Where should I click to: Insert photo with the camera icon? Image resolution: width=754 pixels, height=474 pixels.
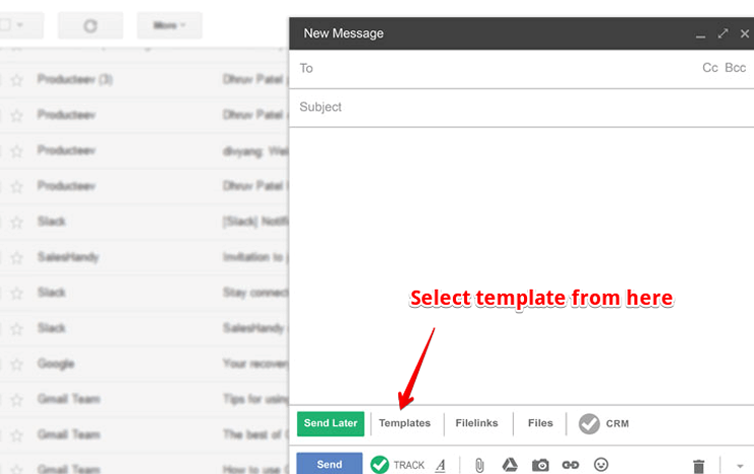(x=540, y=465)
